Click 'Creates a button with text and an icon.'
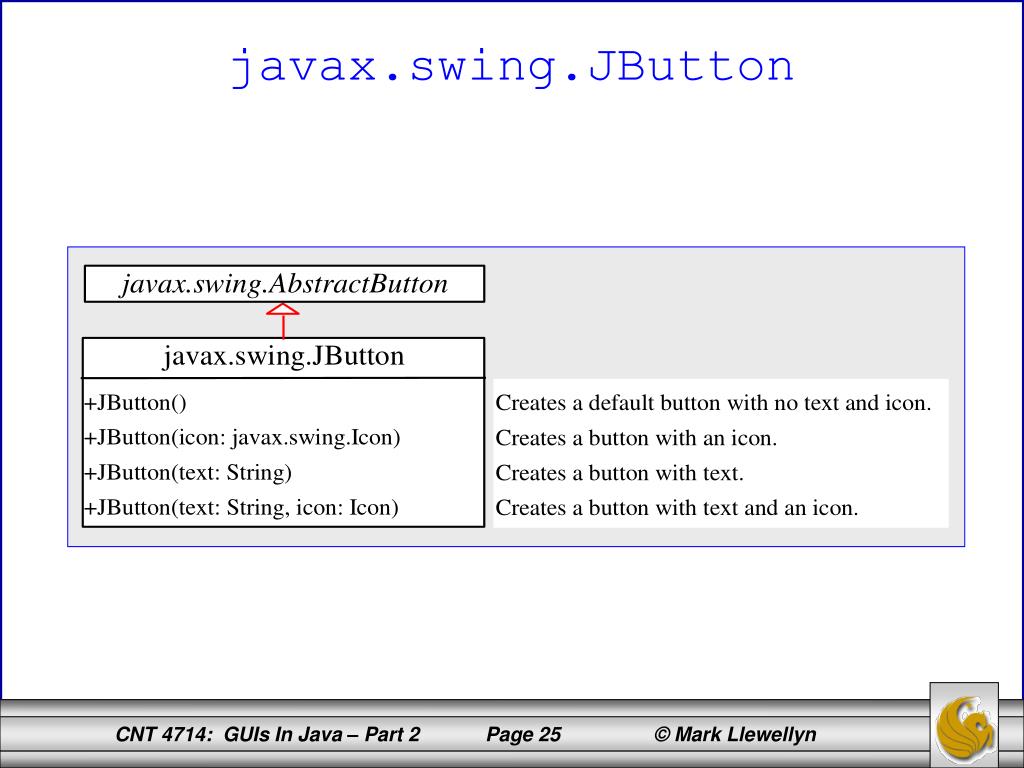 pyautogui.click(x=677, y=507)
